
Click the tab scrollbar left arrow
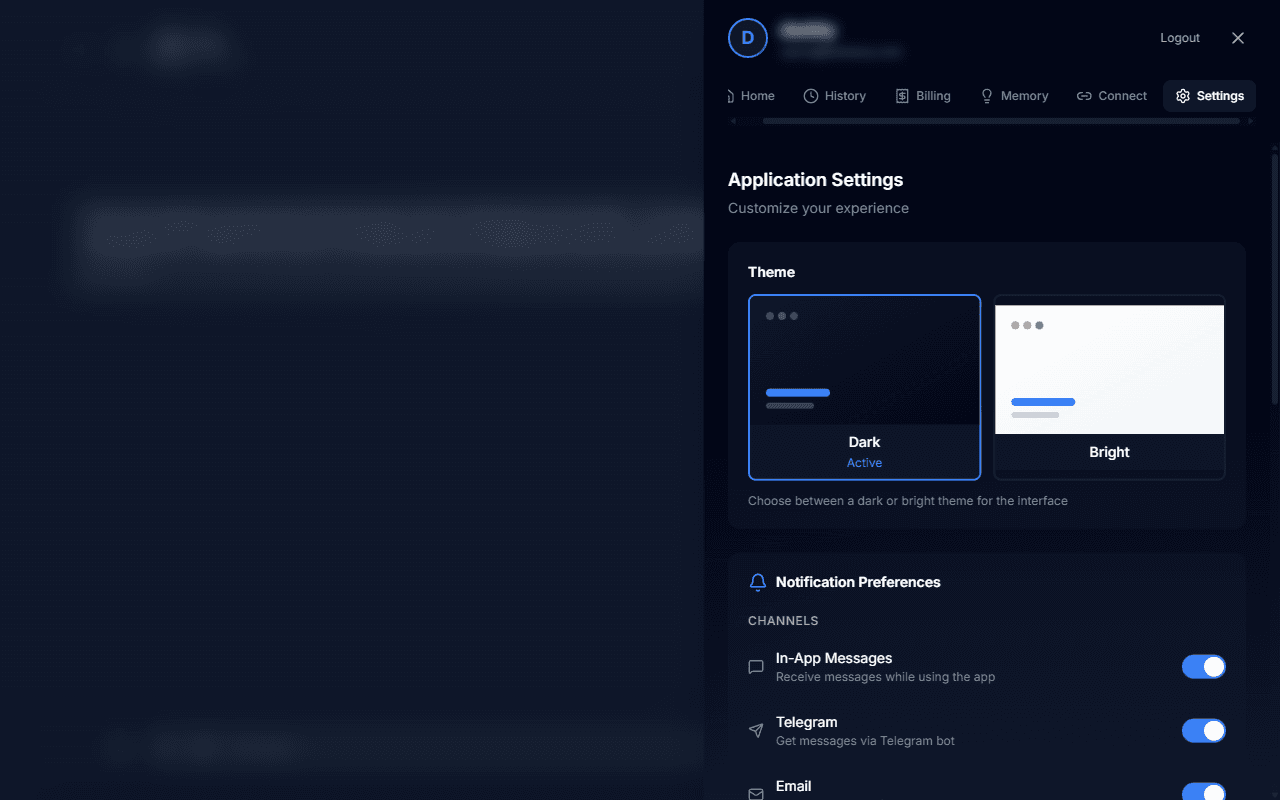pos(733,121)
